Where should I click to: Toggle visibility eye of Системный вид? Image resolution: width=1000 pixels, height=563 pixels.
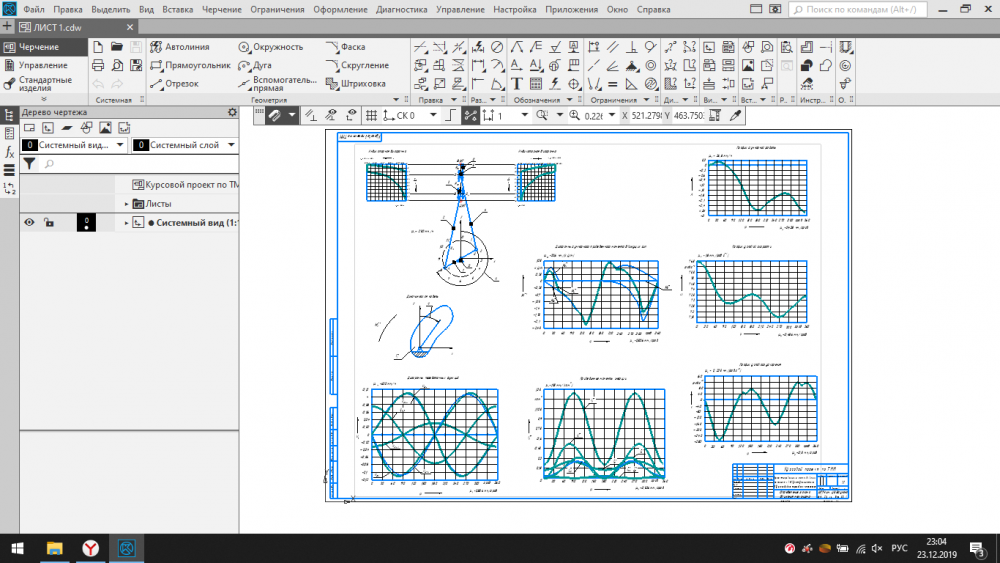[x=30, y=223]
